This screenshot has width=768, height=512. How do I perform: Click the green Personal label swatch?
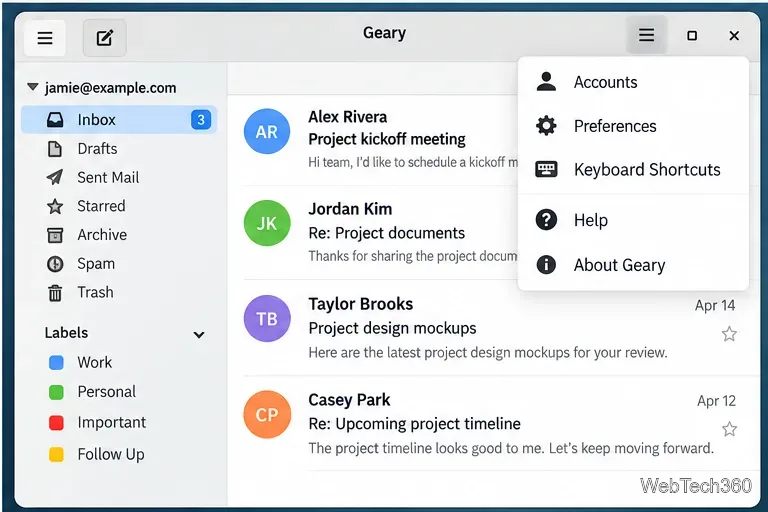click(x=56, y=392)
